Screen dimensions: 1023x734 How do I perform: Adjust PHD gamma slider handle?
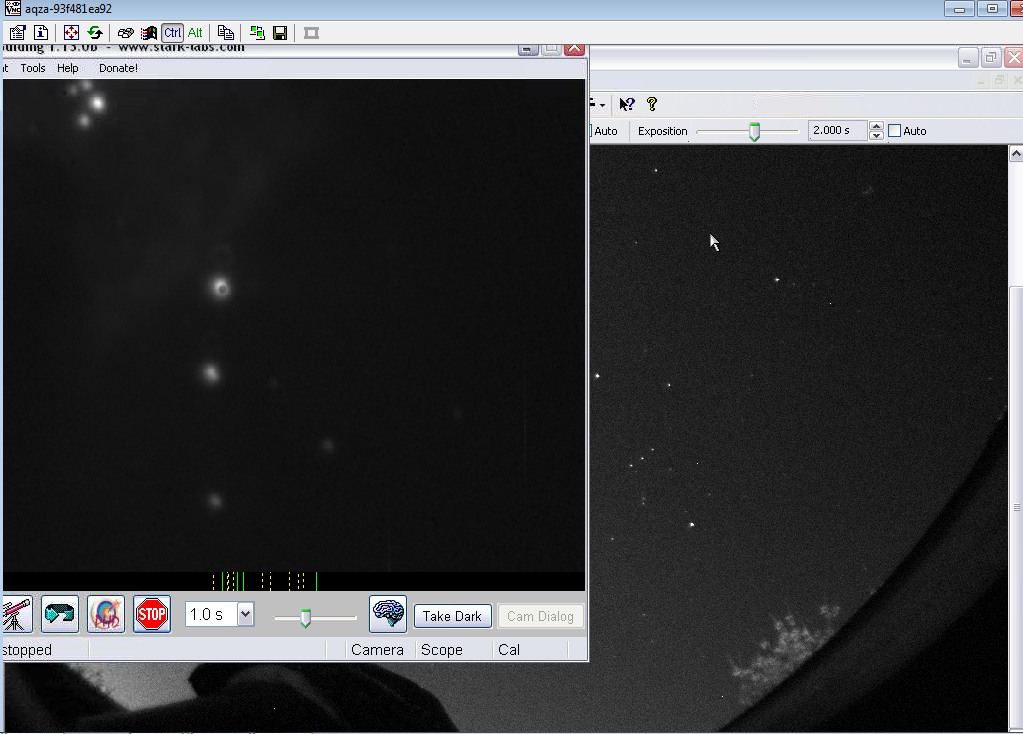click(305, 618)
